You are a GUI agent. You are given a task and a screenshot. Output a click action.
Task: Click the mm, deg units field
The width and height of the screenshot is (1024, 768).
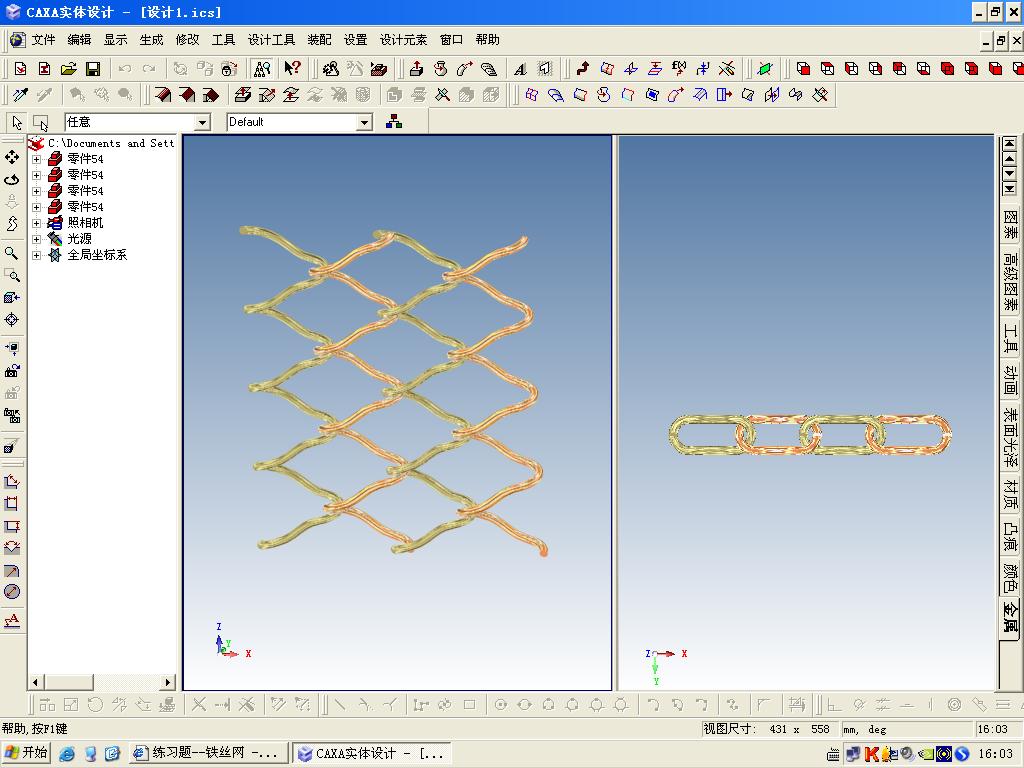tap(905, 729)
